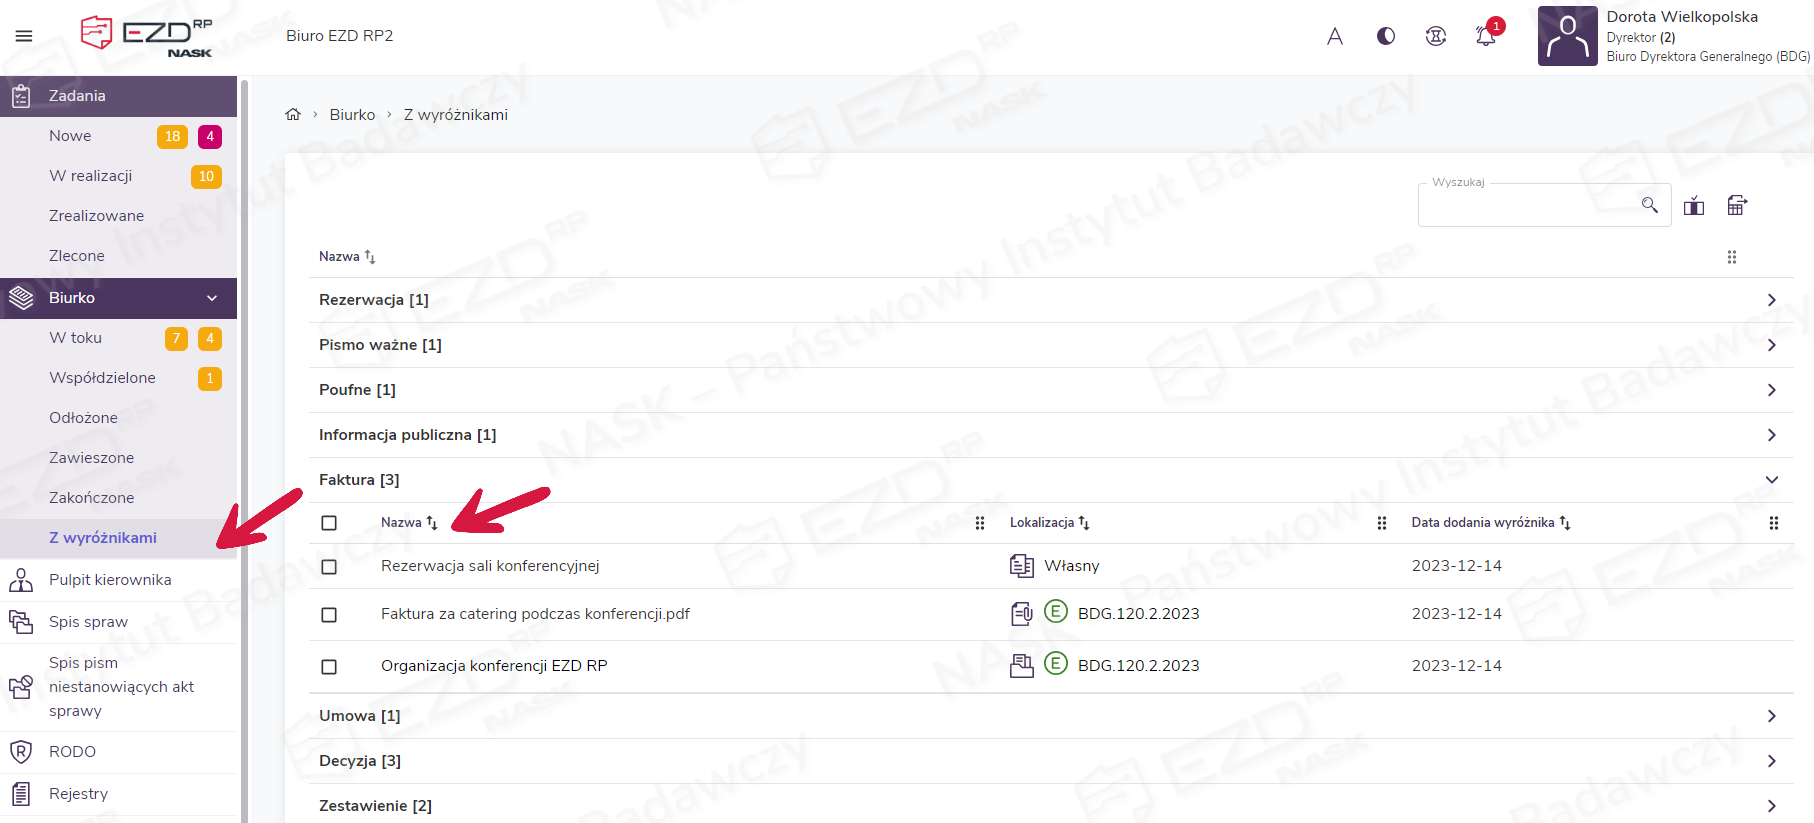Click the Wyszukaj search field

[x=1528, y=206]
